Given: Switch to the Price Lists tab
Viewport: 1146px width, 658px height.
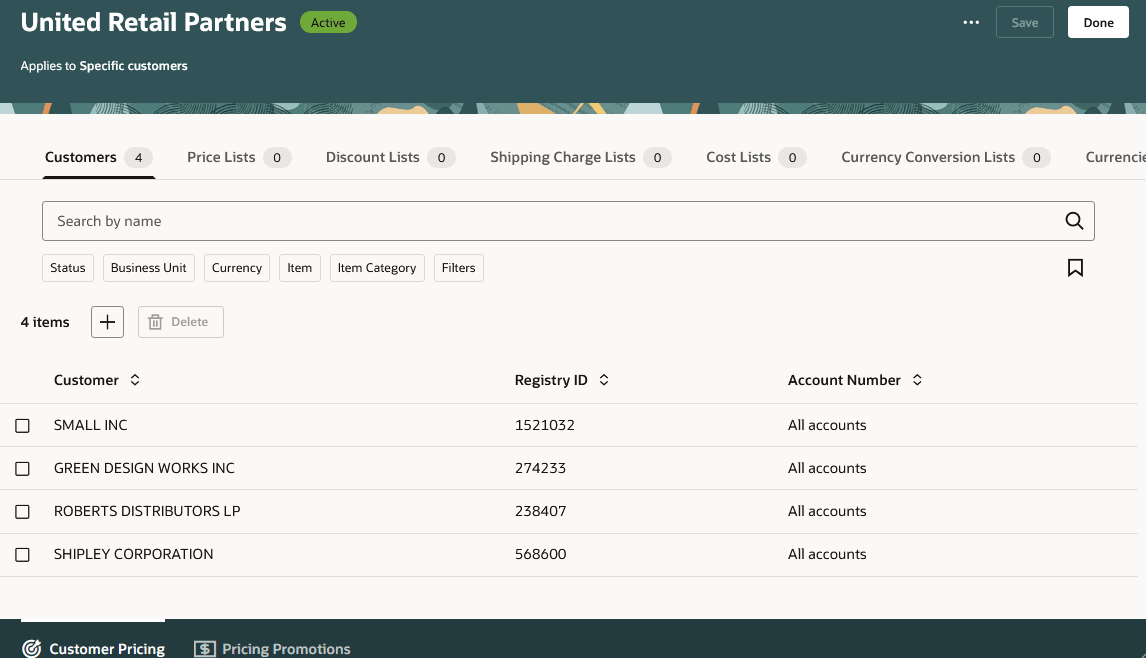Looking at the screenshot, I should coord(239,157).
